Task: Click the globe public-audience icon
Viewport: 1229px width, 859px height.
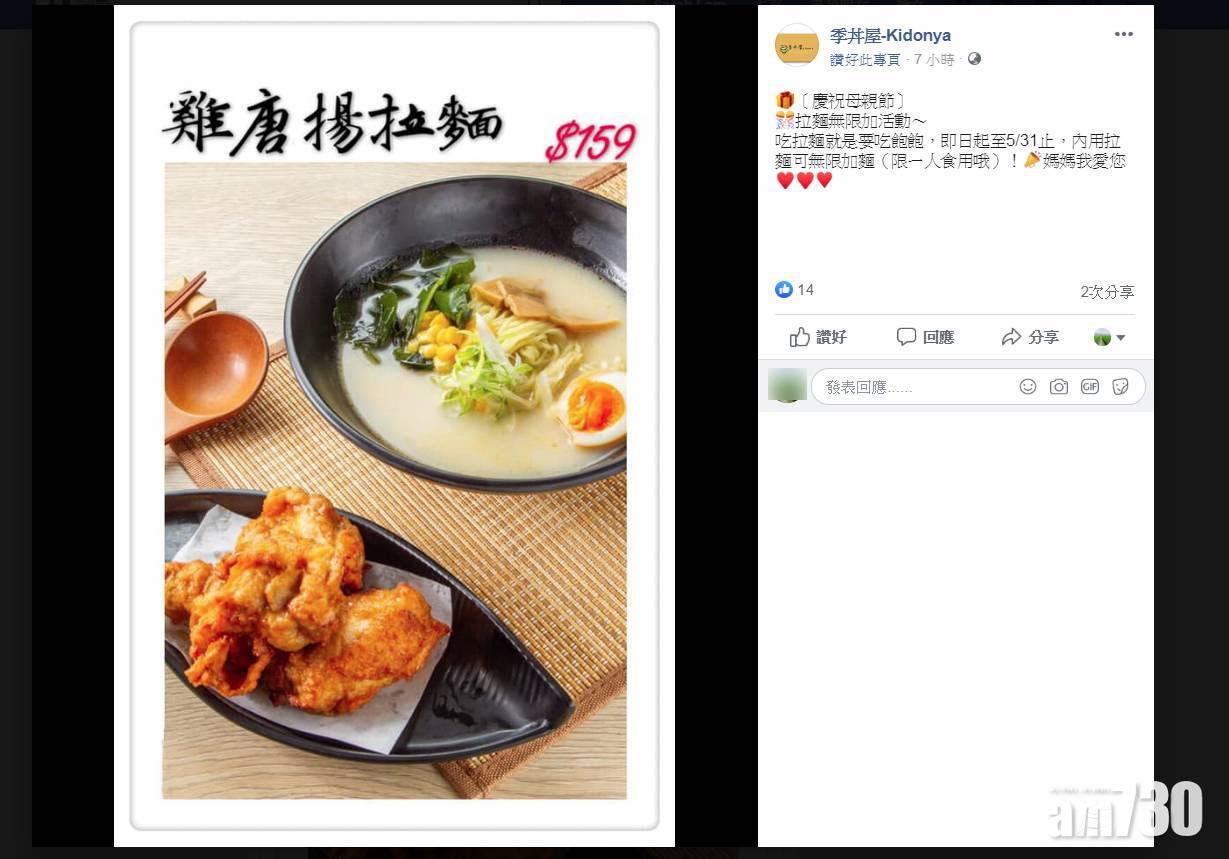Action: pyautogui.click(x=974, y=59)
